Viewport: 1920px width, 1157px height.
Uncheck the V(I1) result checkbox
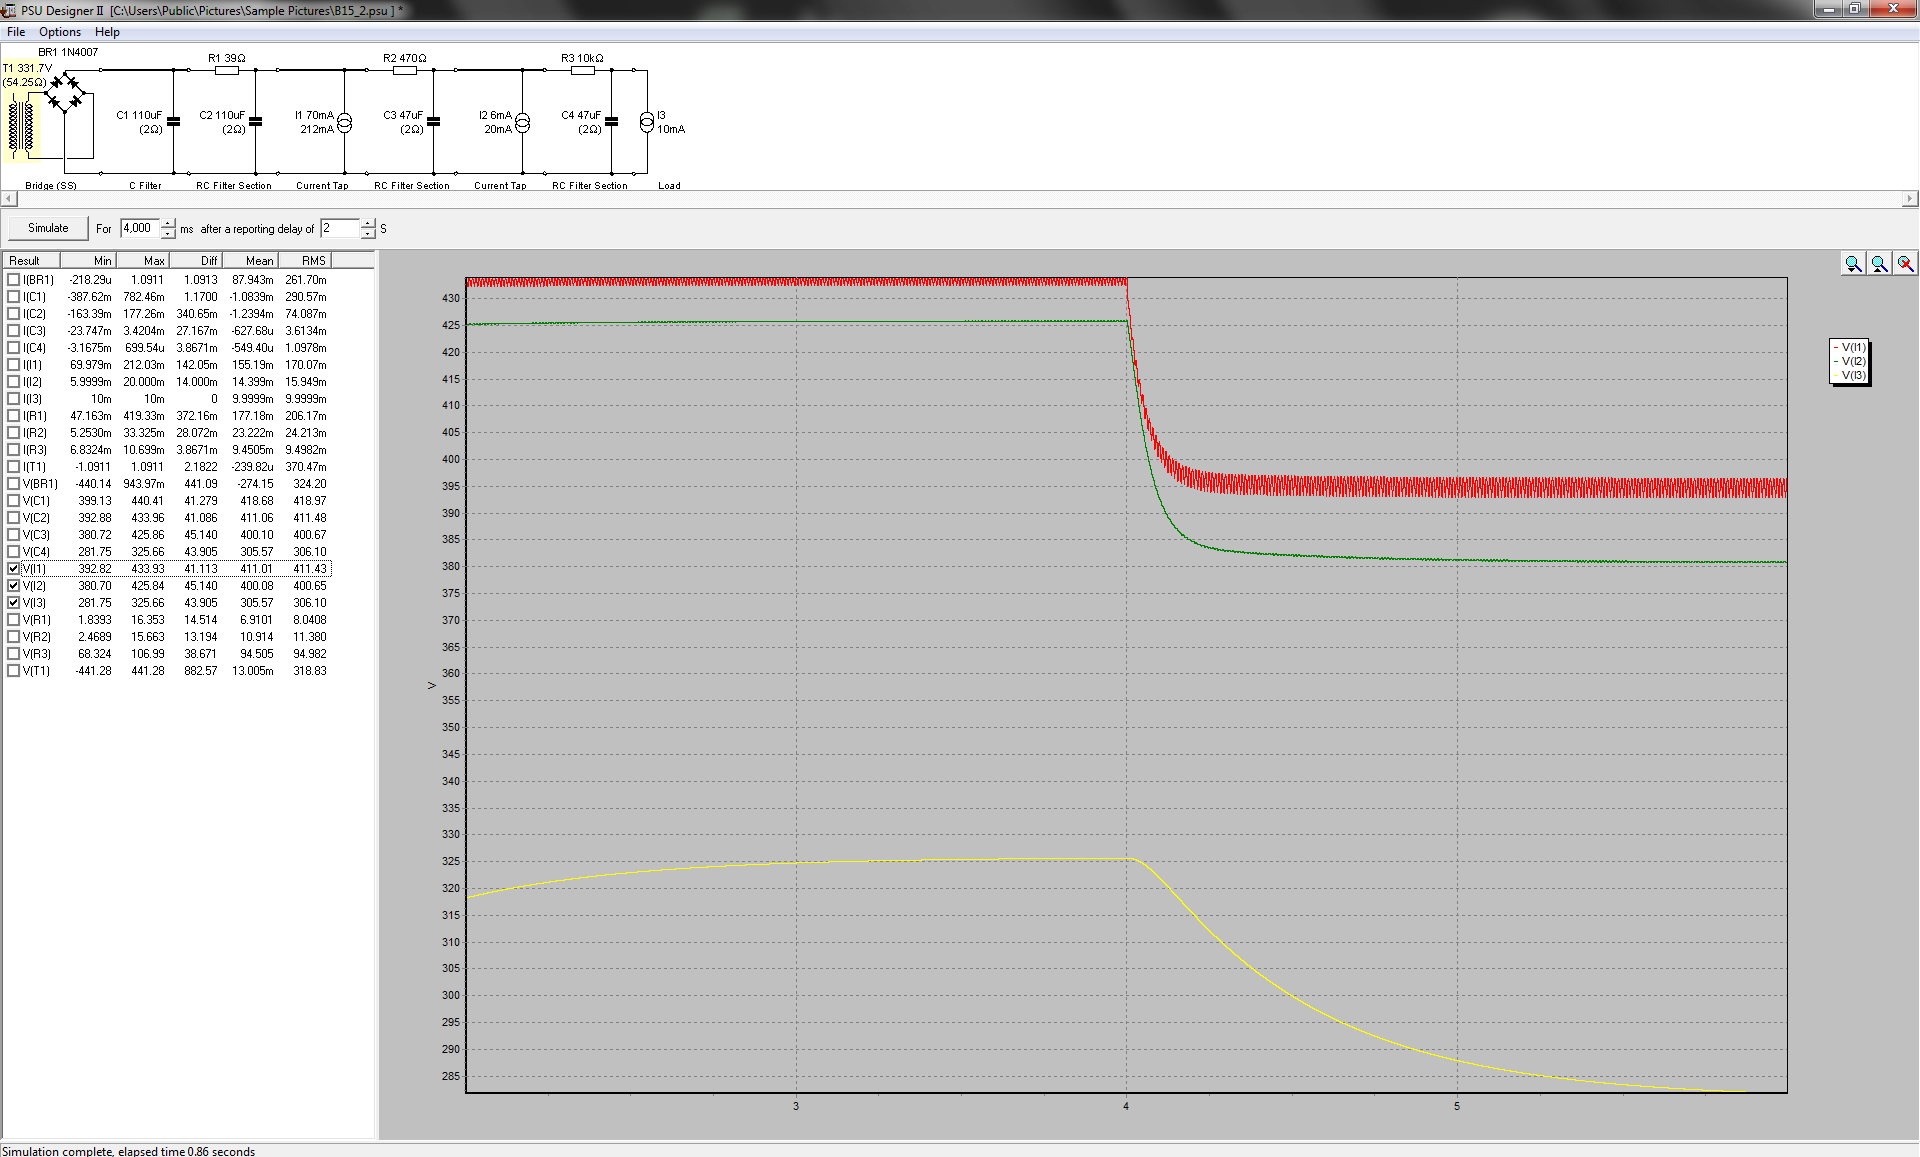coord(14,568)
